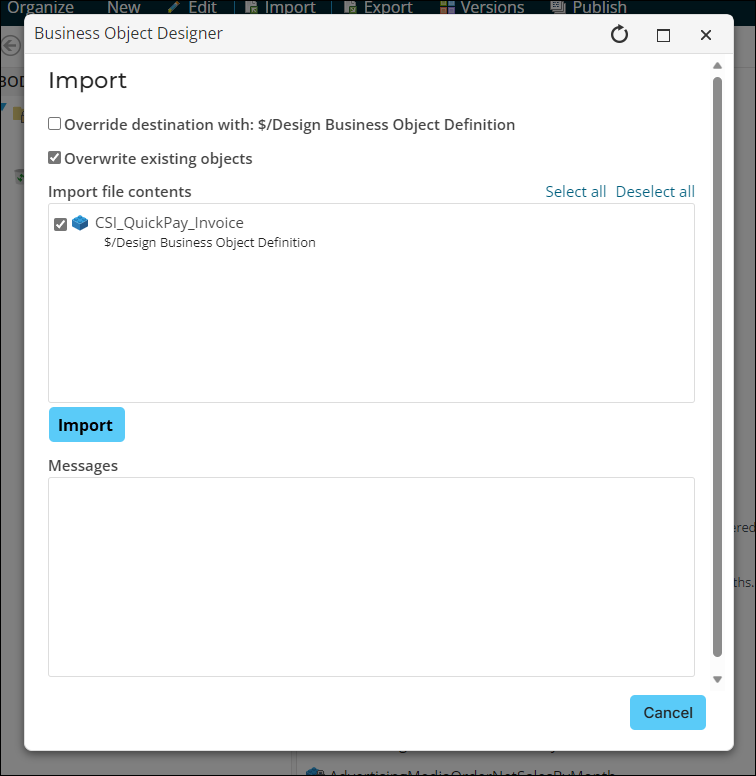Click the Export icon in the top toolbar
This screenshot has width=756, height=776.
(x=351, y=7)
